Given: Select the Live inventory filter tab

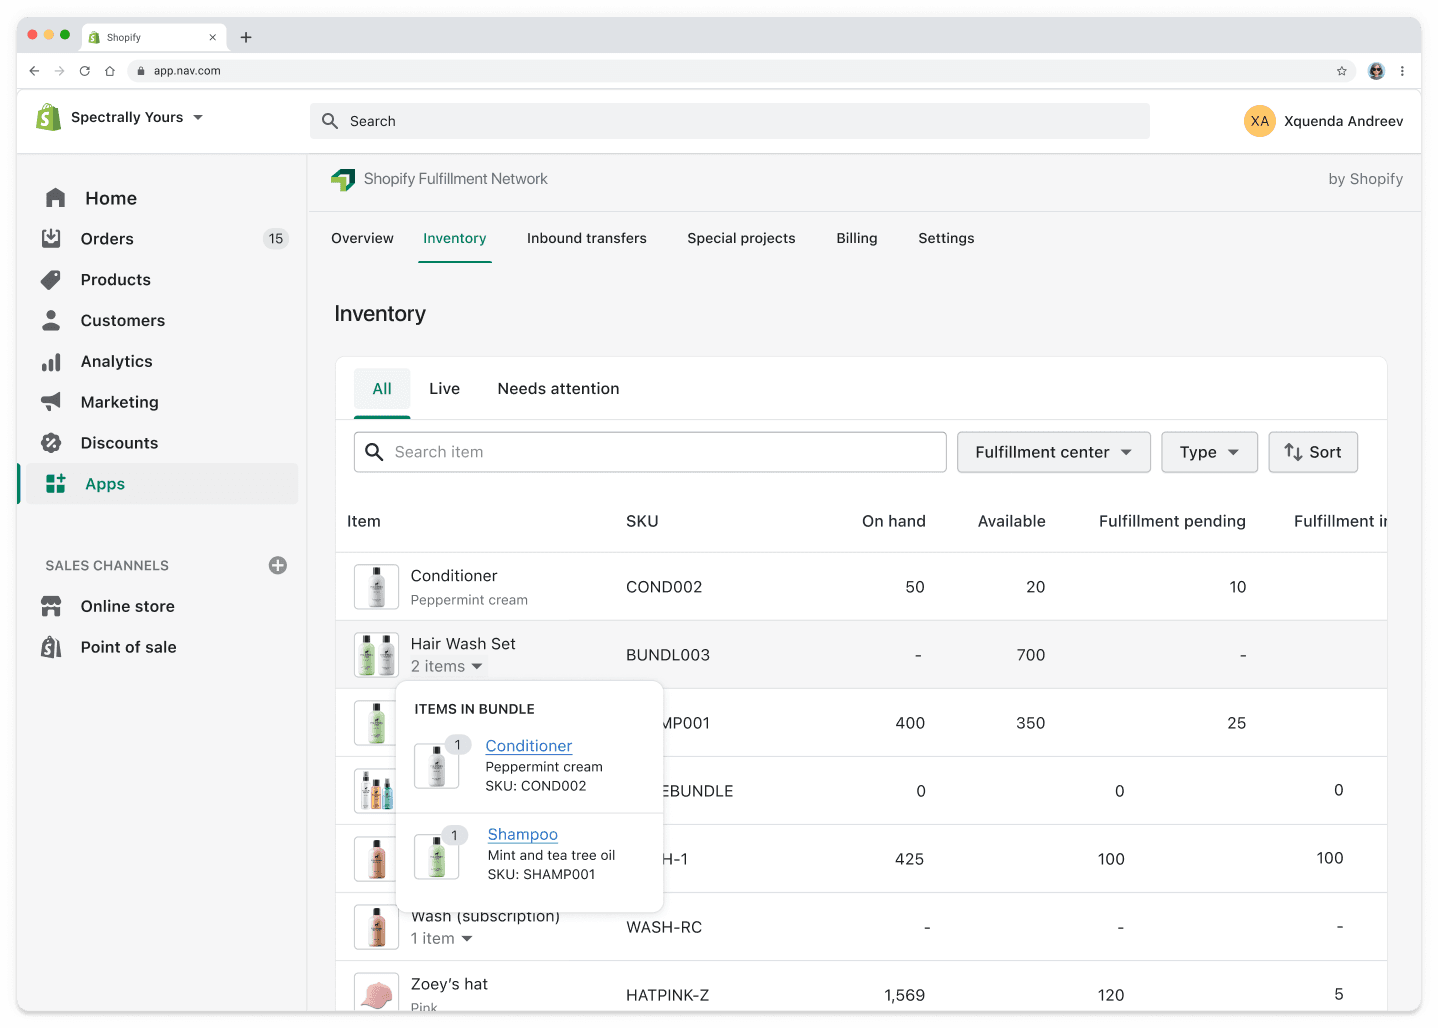Looking at the screenshot, I should coord(444,389).
